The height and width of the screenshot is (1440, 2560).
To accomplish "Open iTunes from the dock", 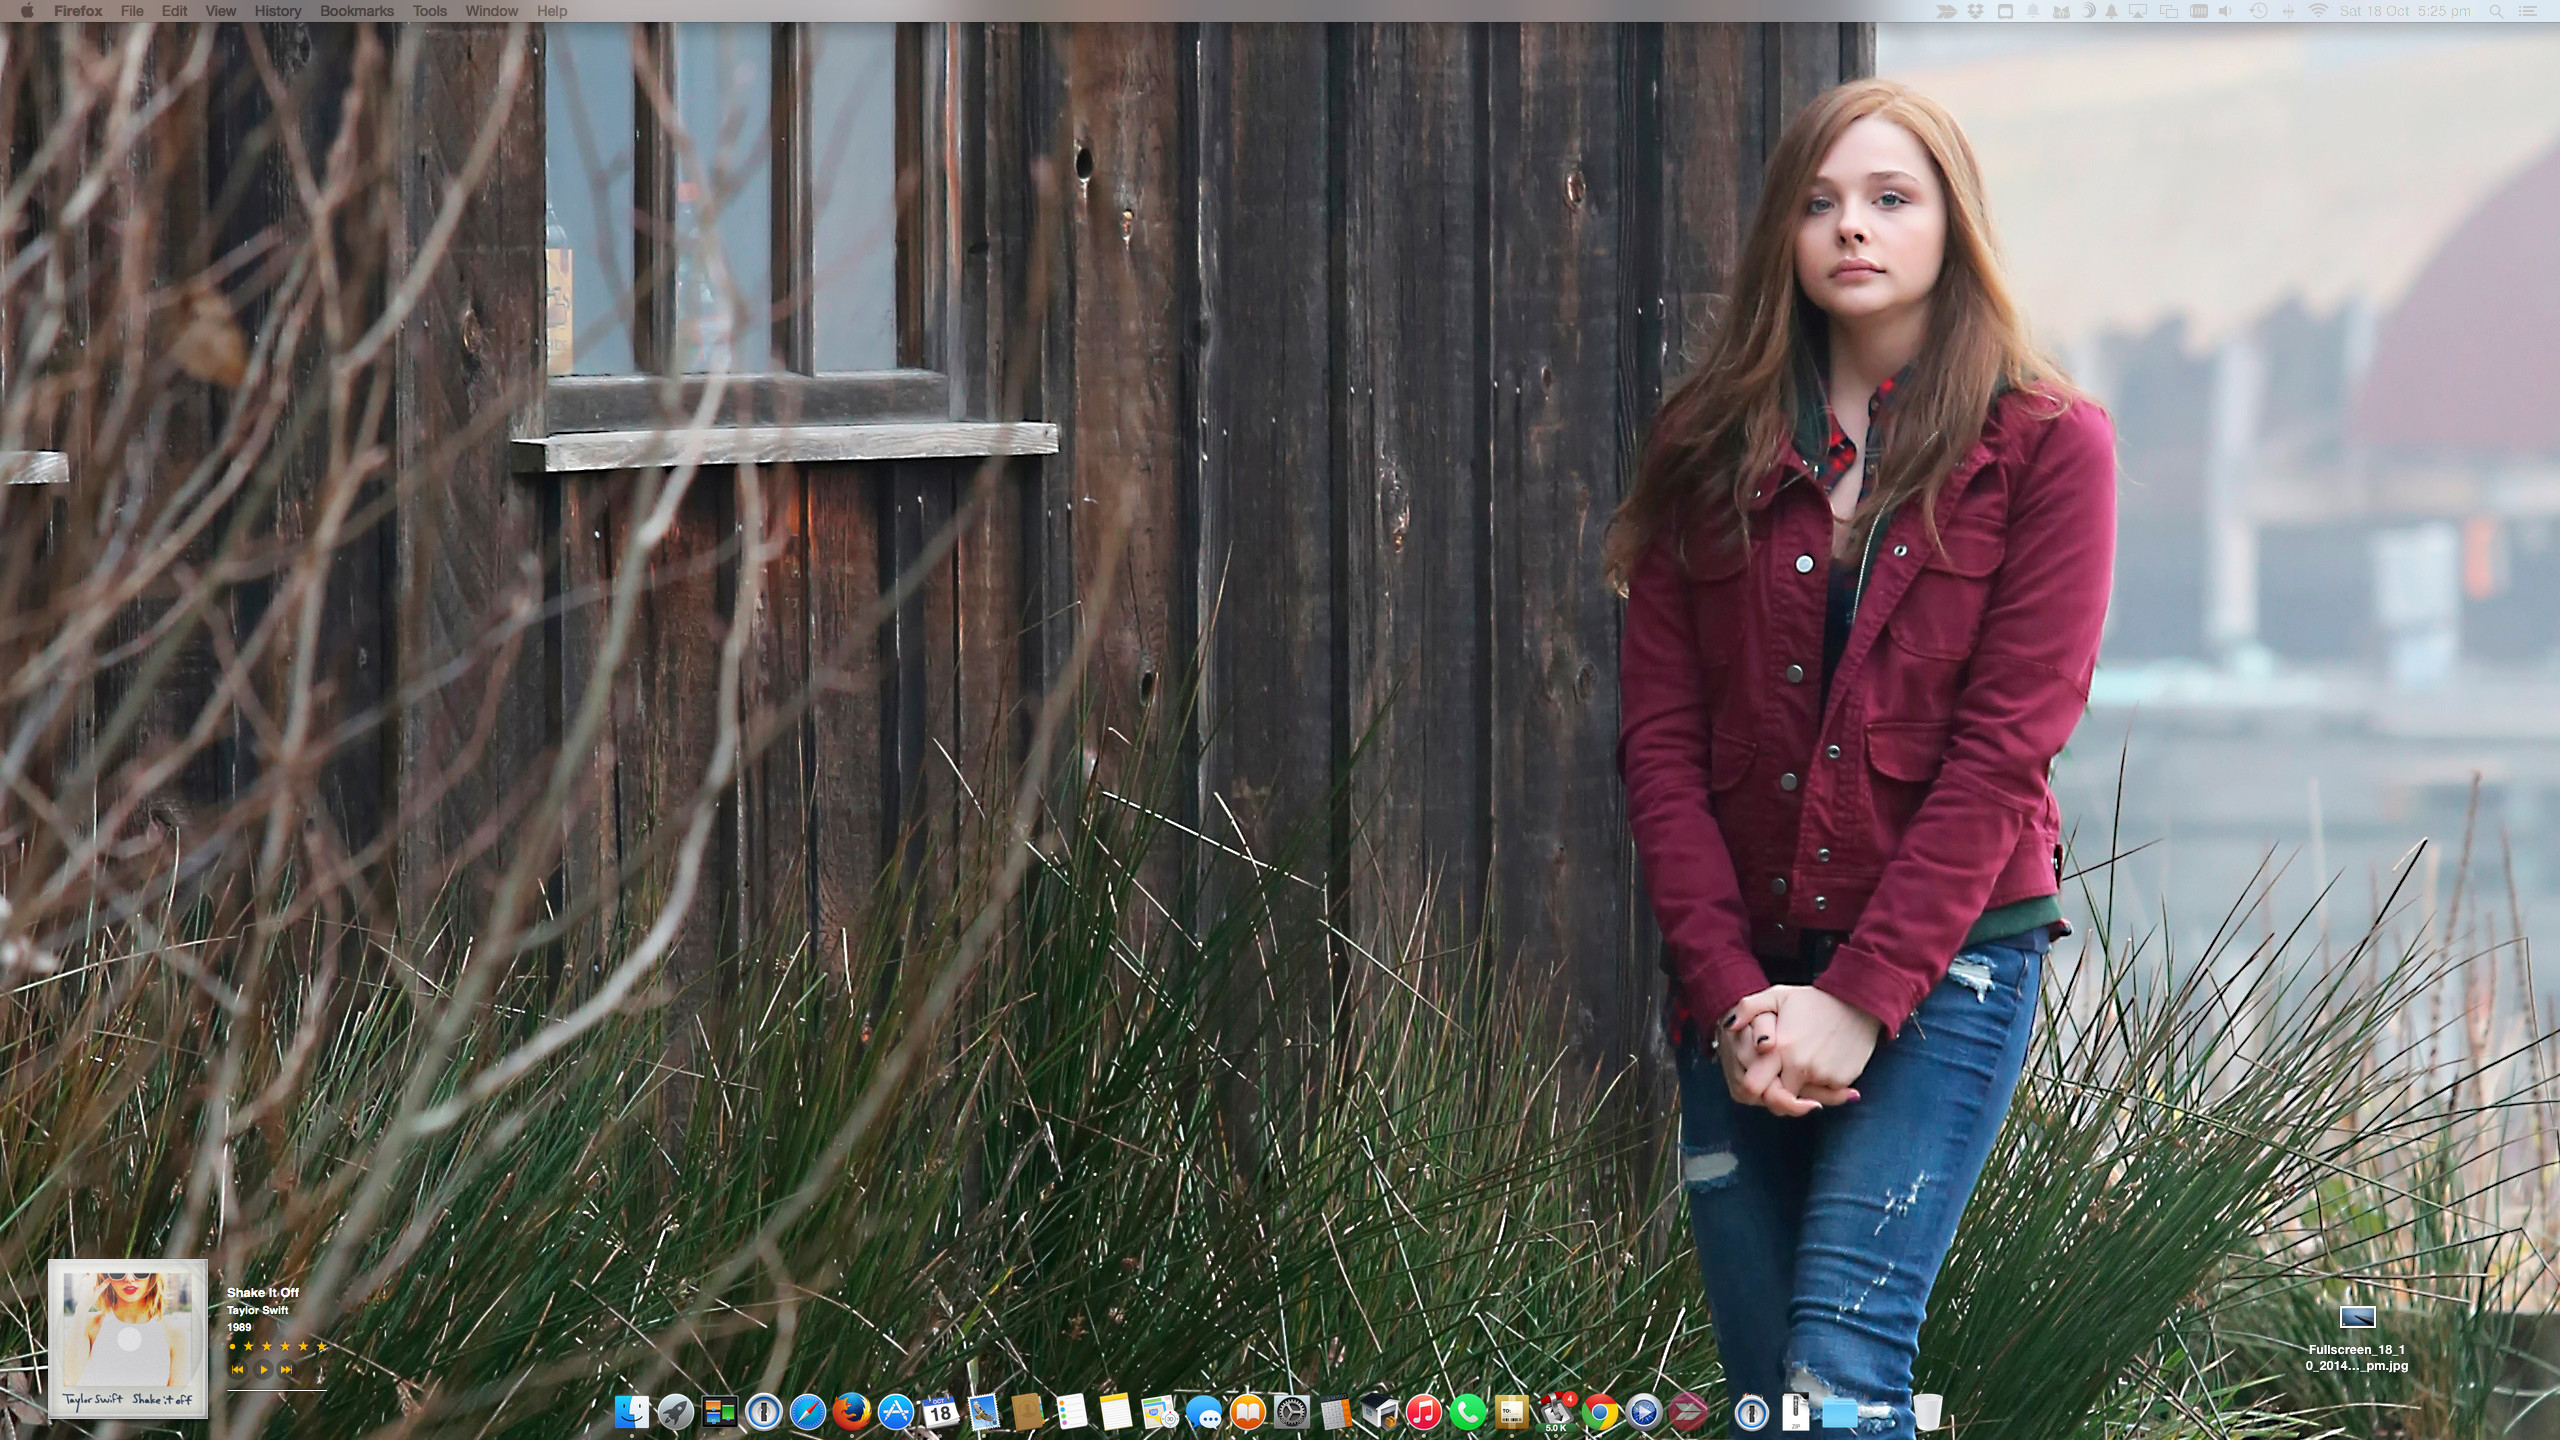I will (x=1423, y=1412).
